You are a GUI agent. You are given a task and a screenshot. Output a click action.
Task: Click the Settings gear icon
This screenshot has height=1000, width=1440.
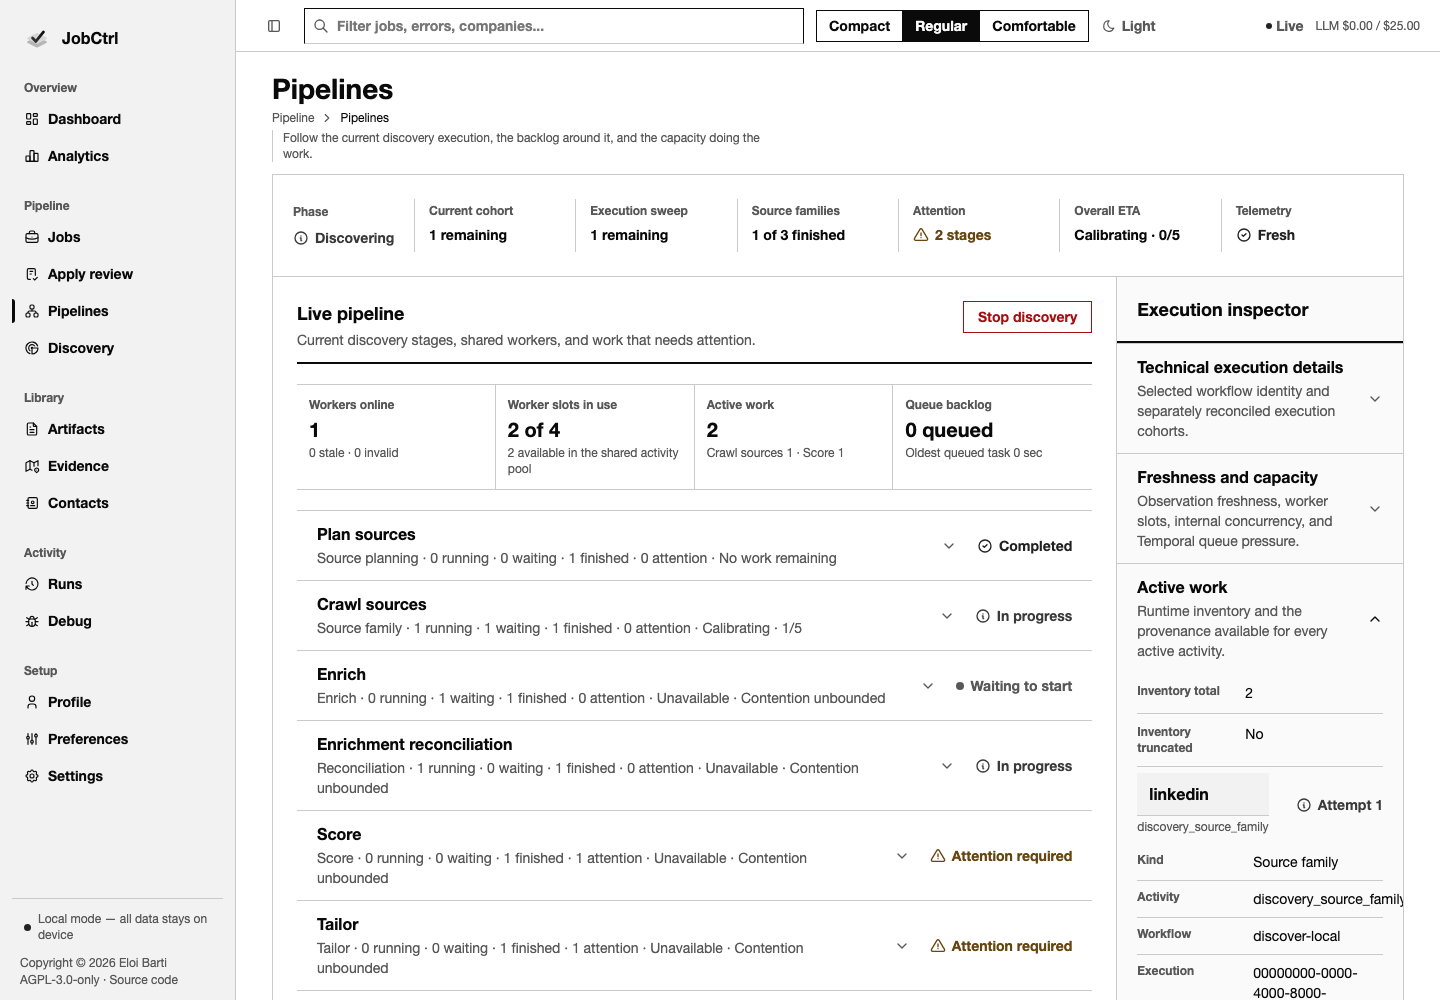[32, 776]
